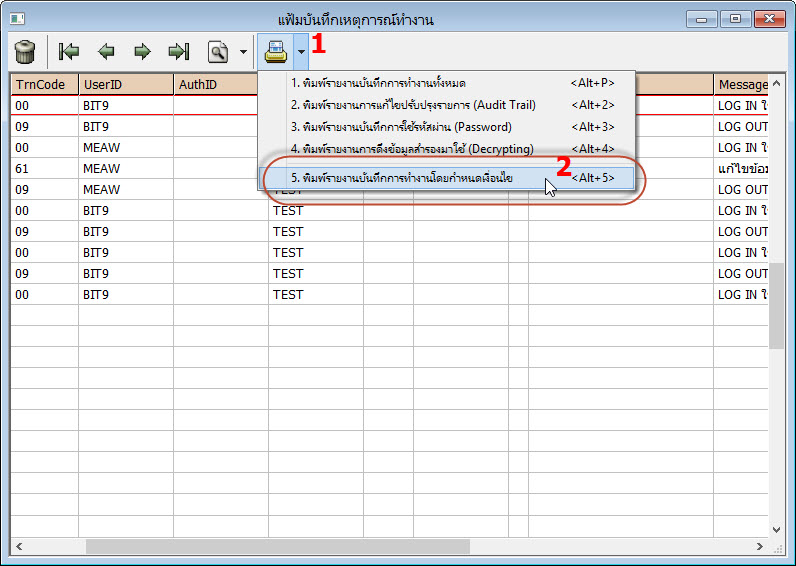
Task: Select menu item 1 with shortcut Alt+P
Action: [447, 83]
